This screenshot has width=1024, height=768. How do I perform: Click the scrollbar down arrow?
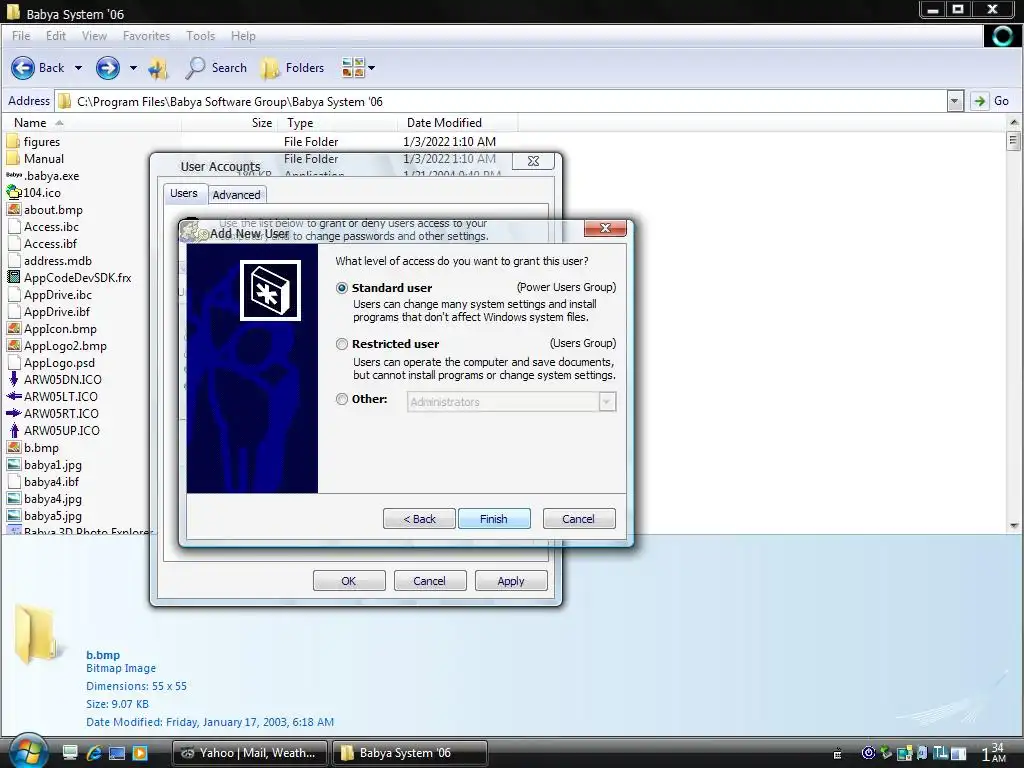click(x=1014, y=526)
